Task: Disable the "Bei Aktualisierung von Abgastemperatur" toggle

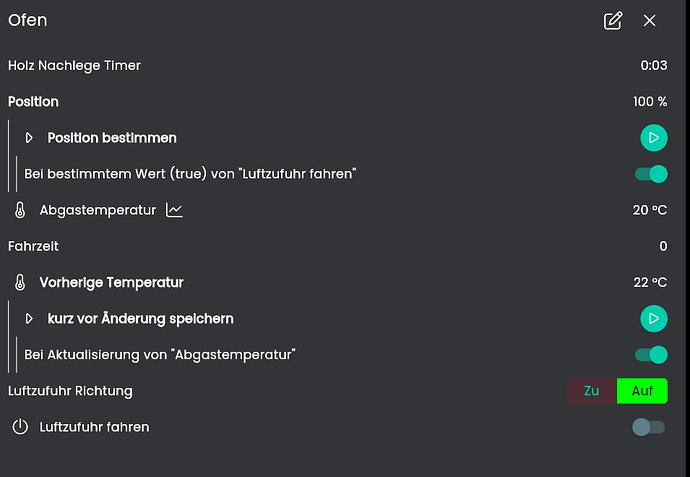Action: [x=651, y=354]
